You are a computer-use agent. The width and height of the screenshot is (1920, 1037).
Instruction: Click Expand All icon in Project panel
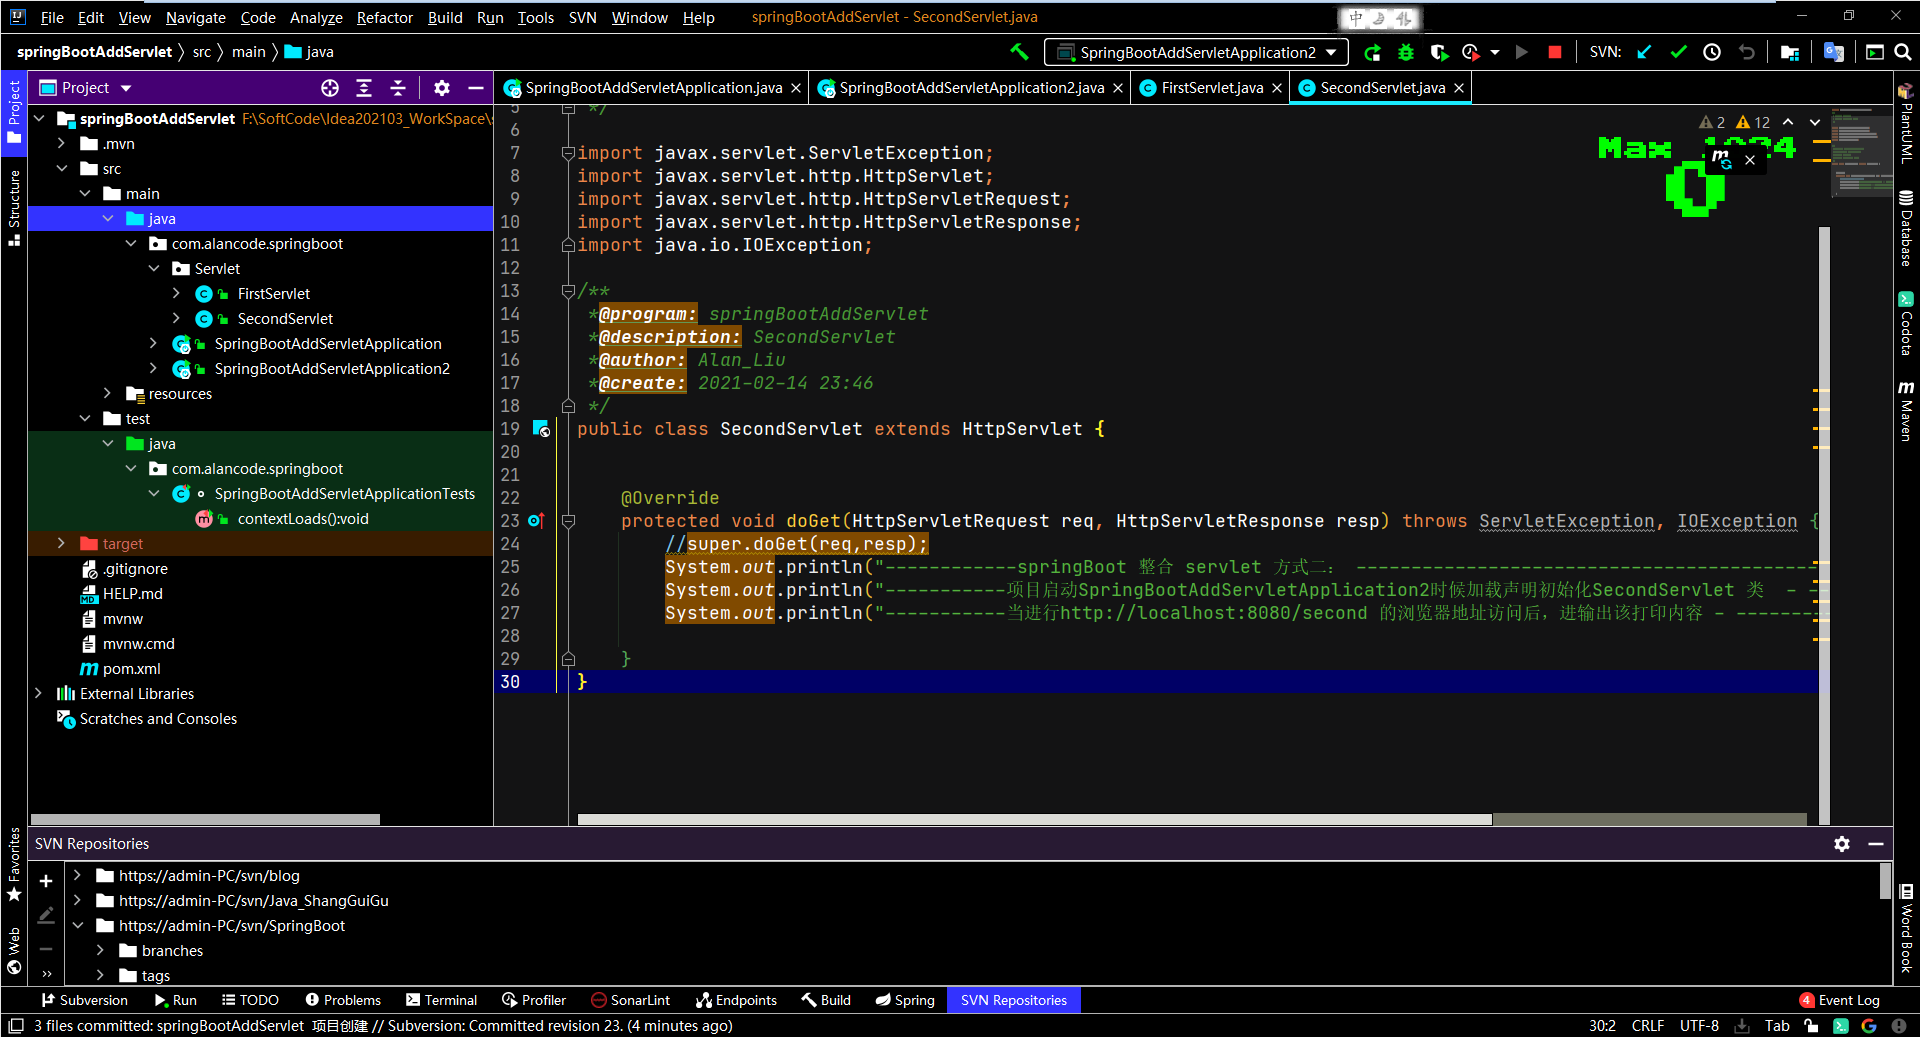(364, 88)
